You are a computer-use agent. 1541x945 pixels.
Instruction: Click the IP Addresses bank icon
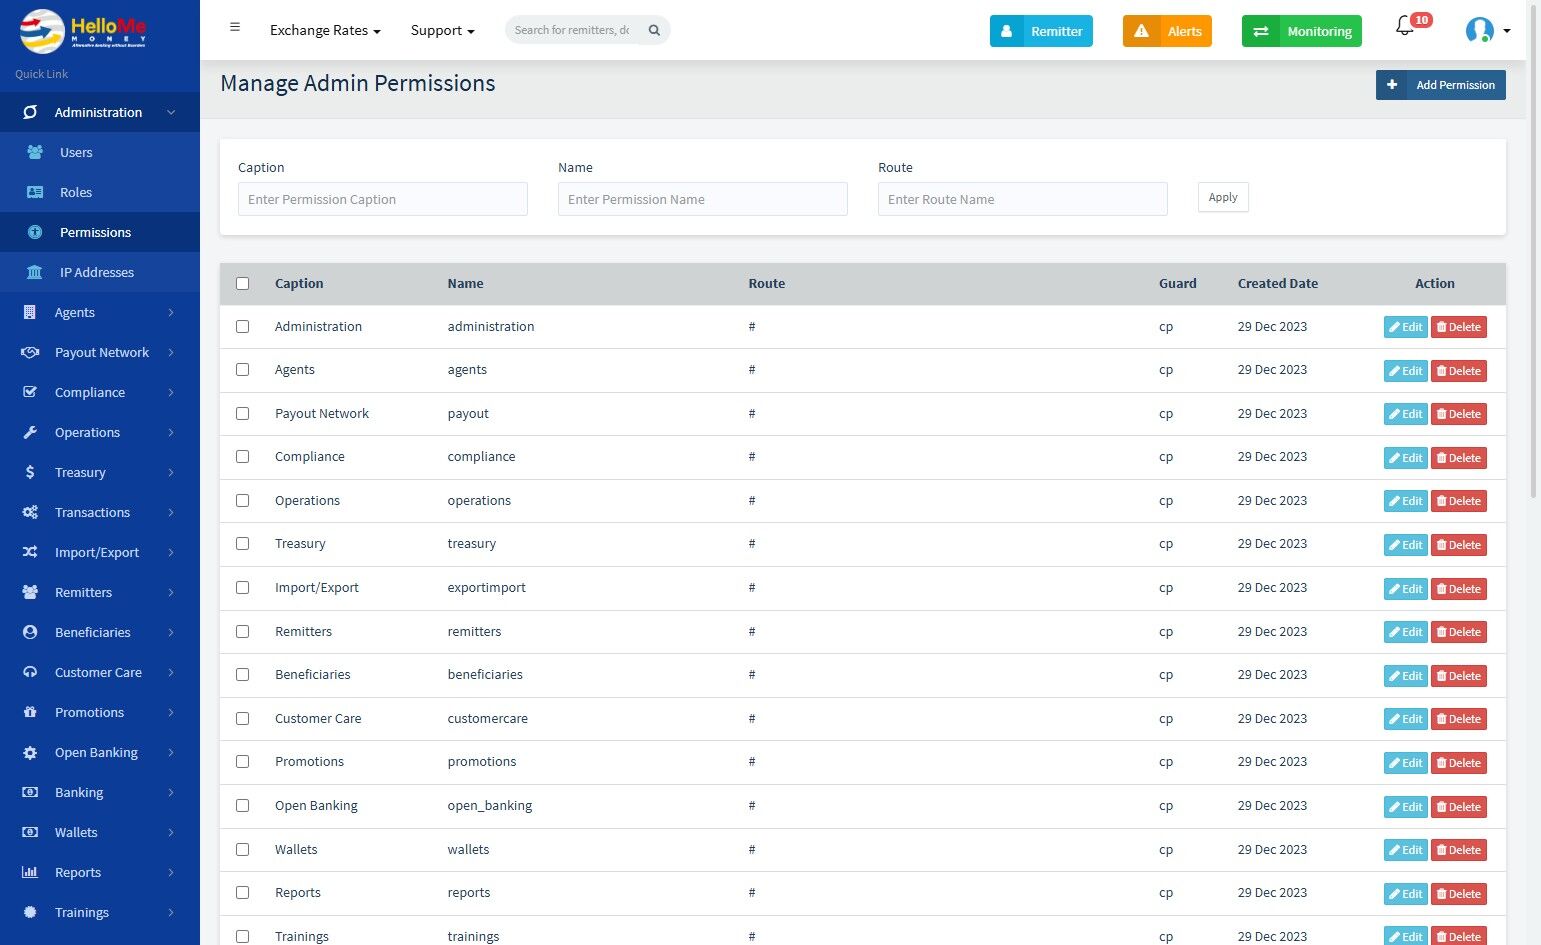pyautogui.click(x=35, y=272)
